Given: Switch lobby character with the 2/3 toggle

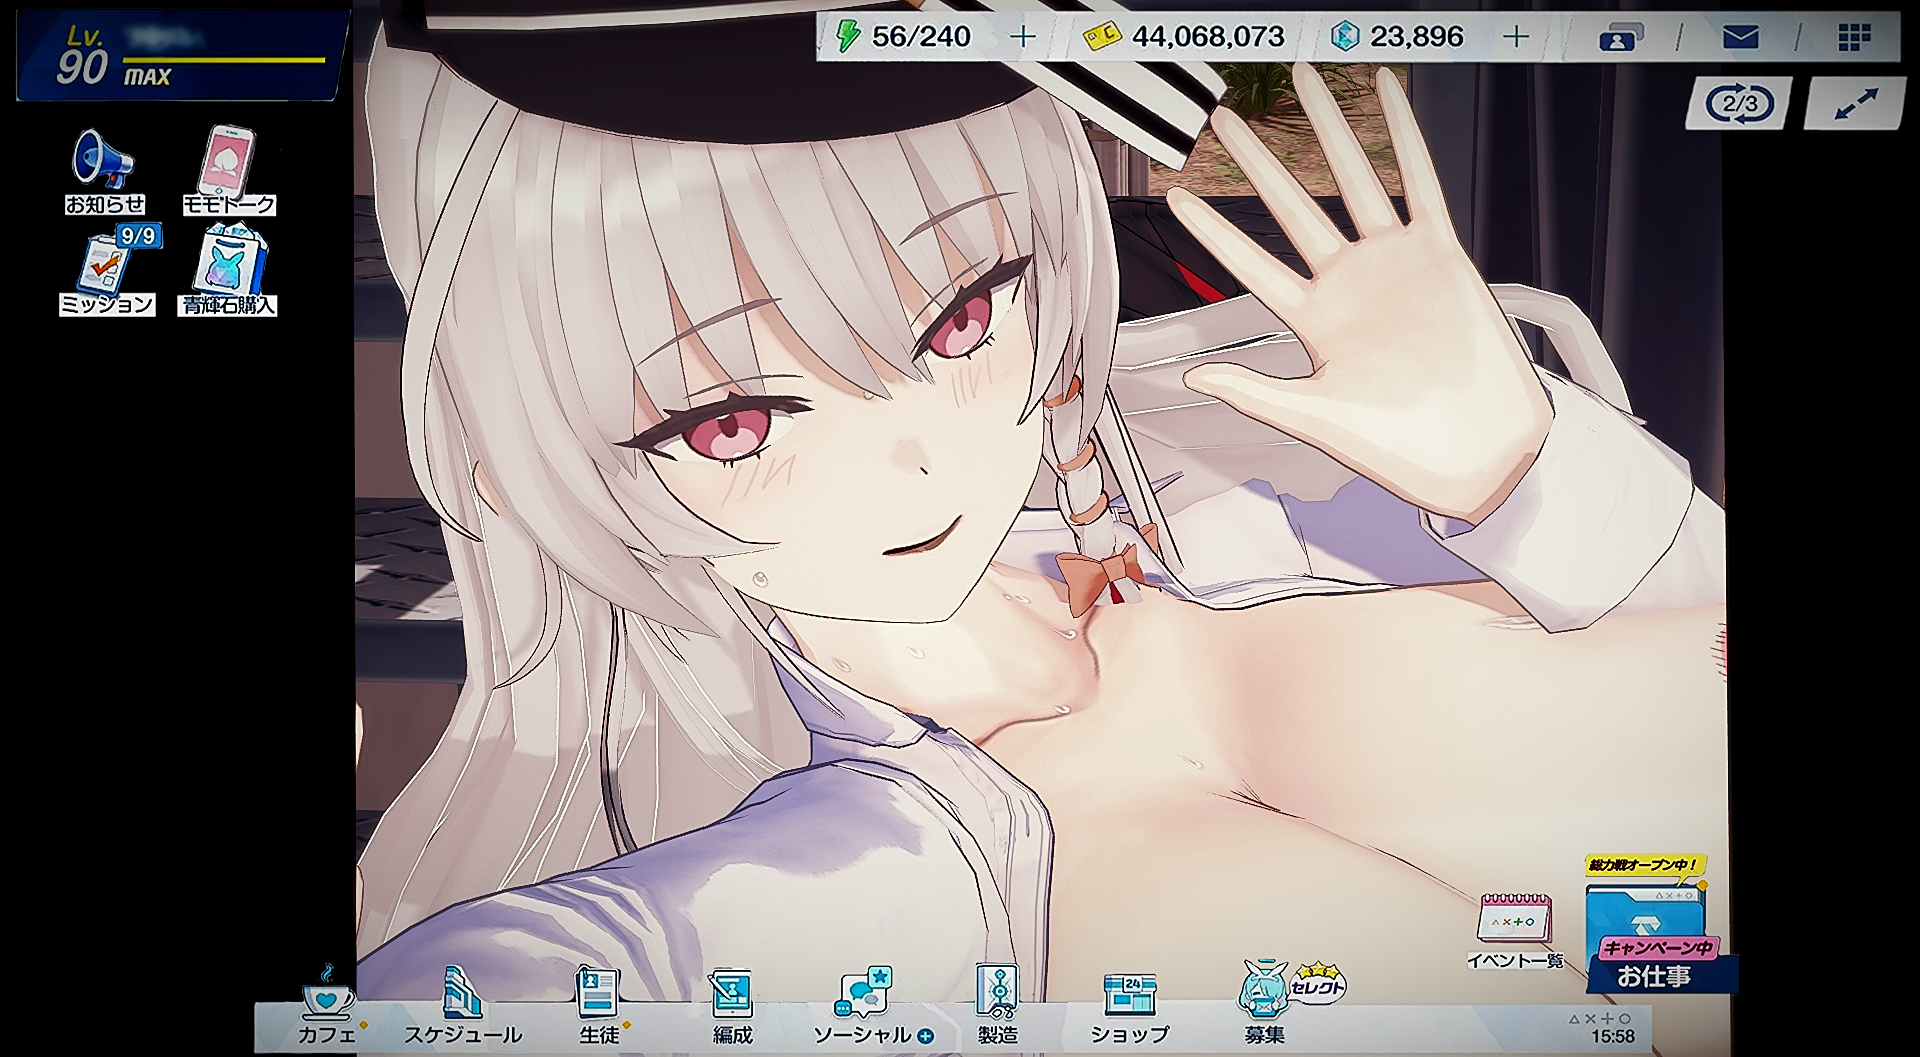Looking at the screenshot, I should (1739, 104).
